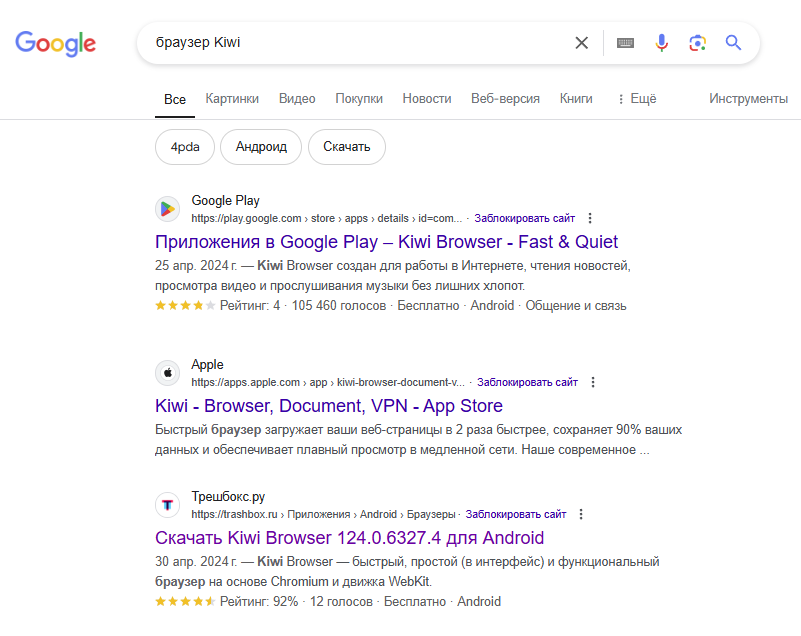Open three-dot menu for Apple result
The image size is (801, 636).
pos(593,383)
